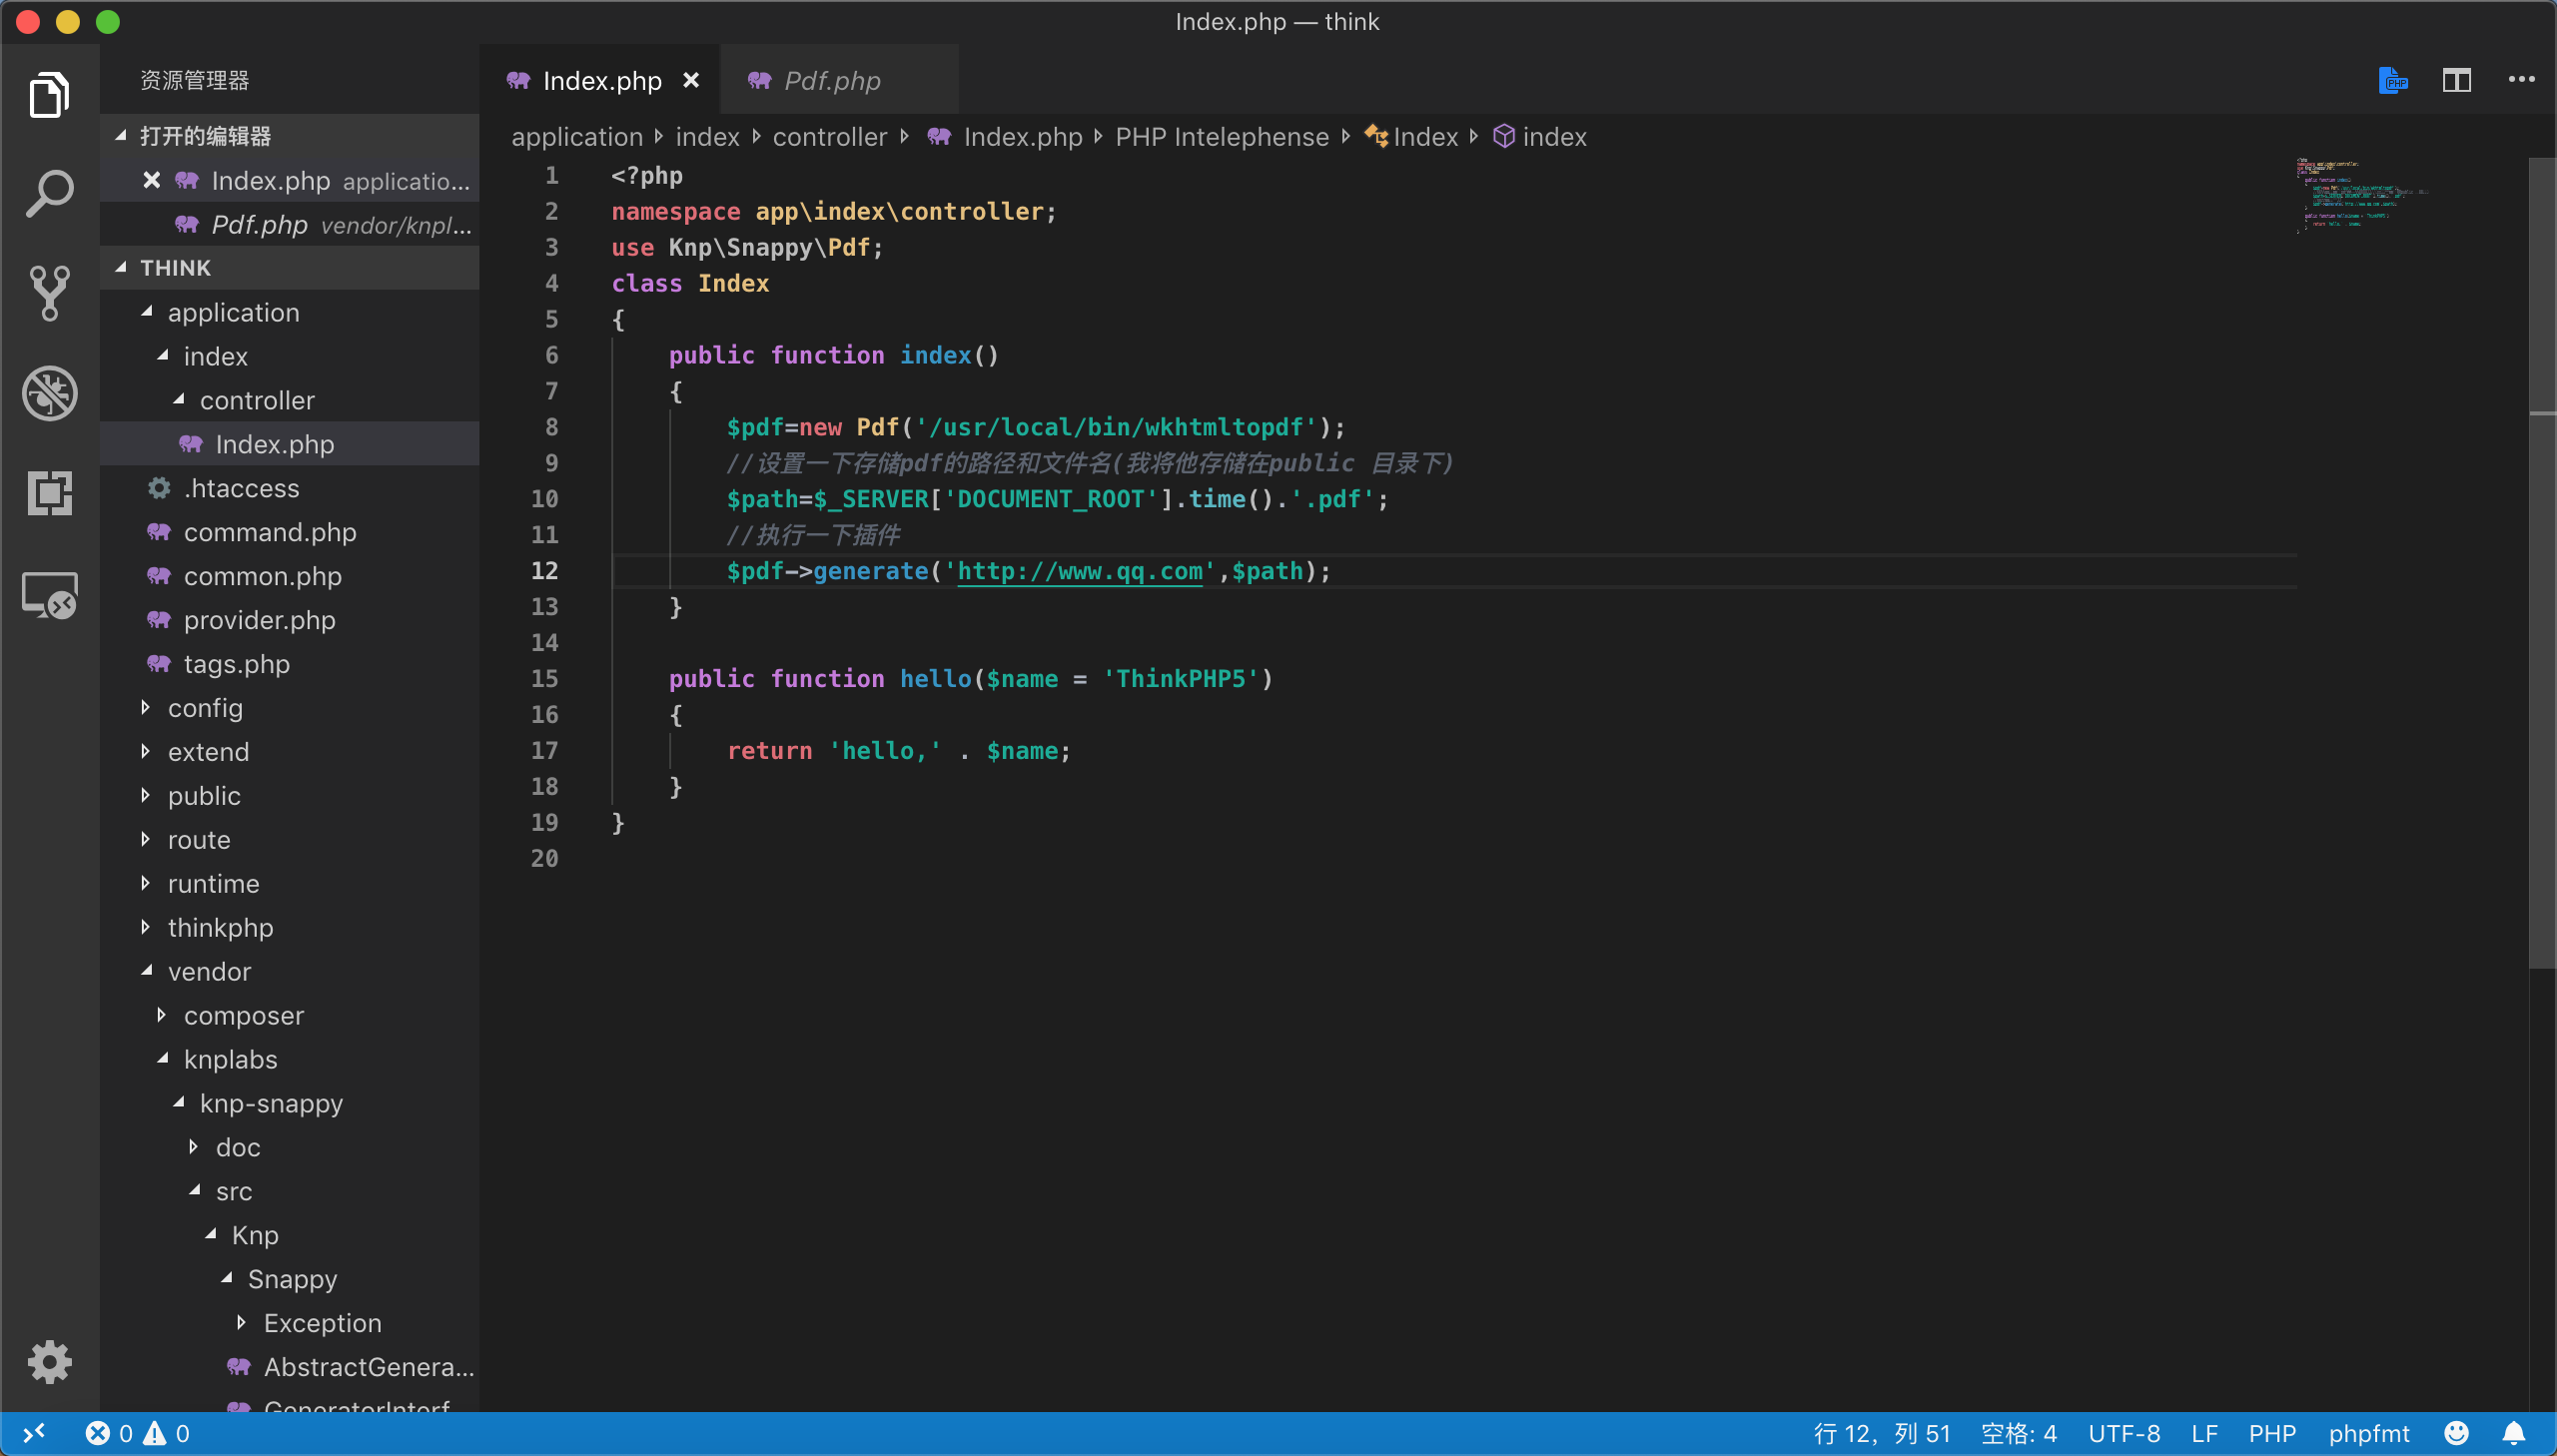
Task: Open the Manage gear icon
Action: tap(49, 1362)
